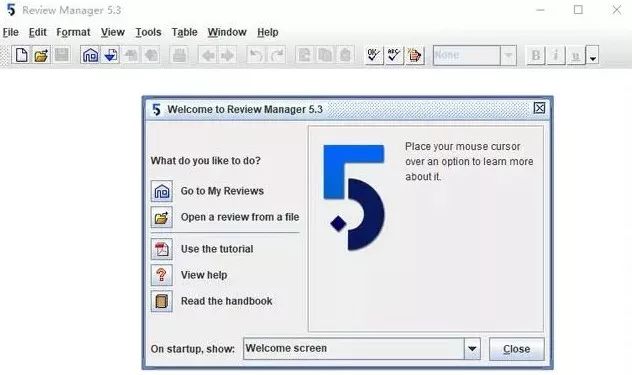Viewport: 632px width, 375px height.
Task: Open the Table menu
Action: click(184, 32)
